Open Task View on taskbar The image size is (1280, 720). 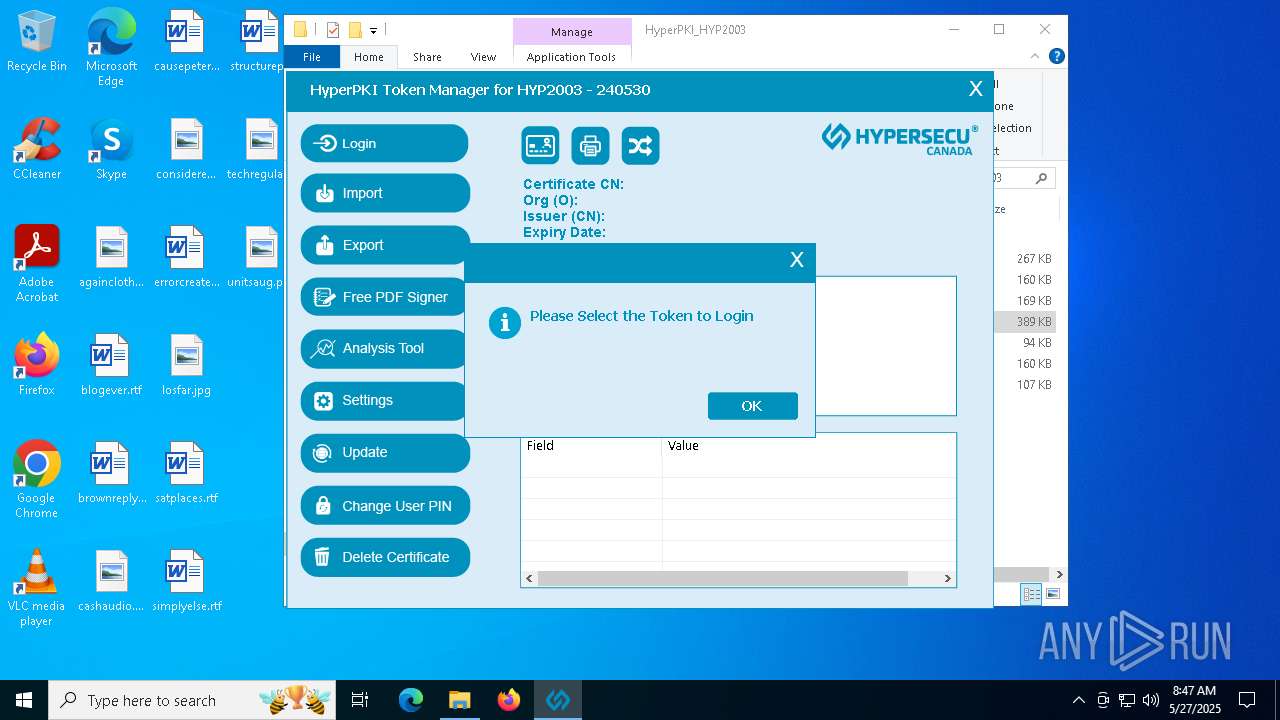[x=360, y=700]
